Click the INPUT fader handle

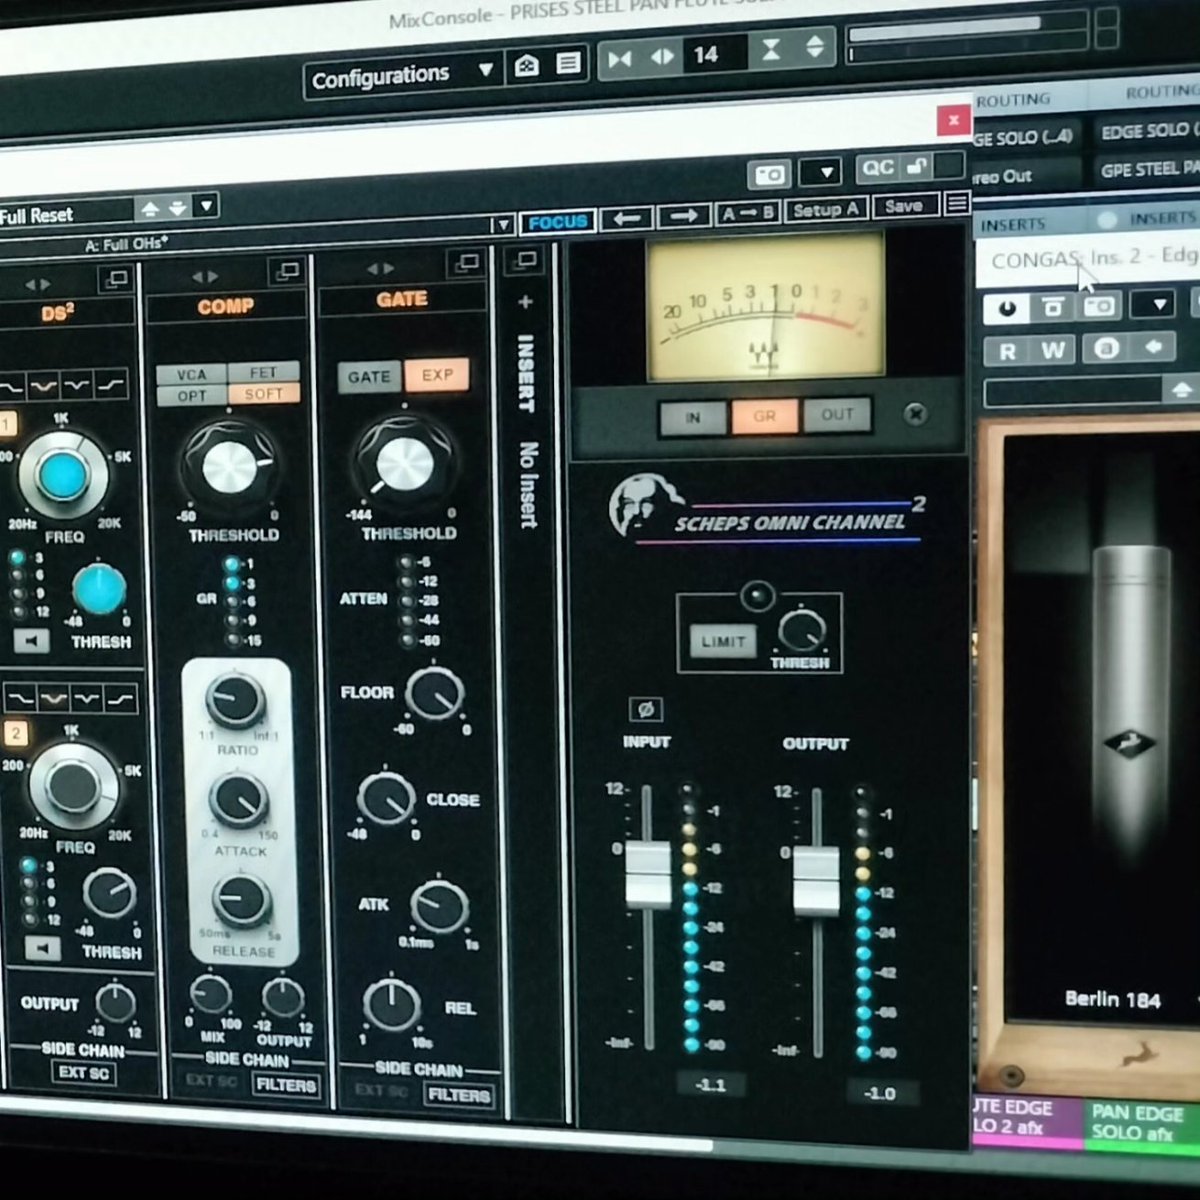[648, 874]
